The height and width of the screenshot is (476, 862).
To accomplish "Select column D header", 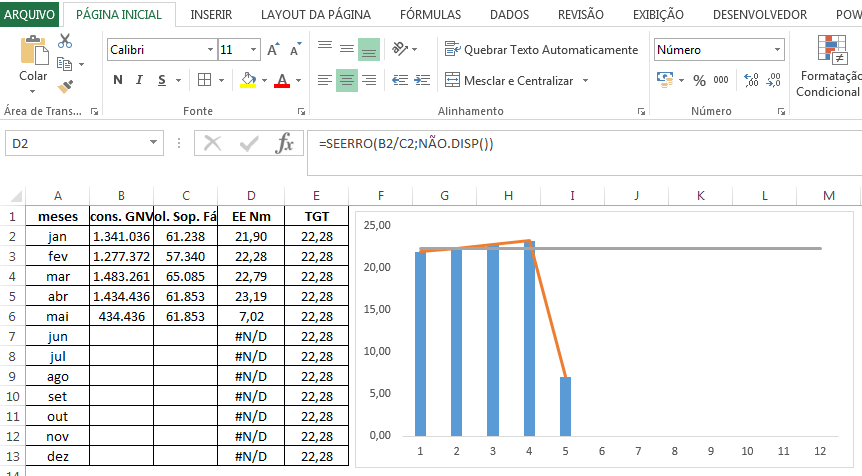I will pyautogui.click(x=251, y=196).
